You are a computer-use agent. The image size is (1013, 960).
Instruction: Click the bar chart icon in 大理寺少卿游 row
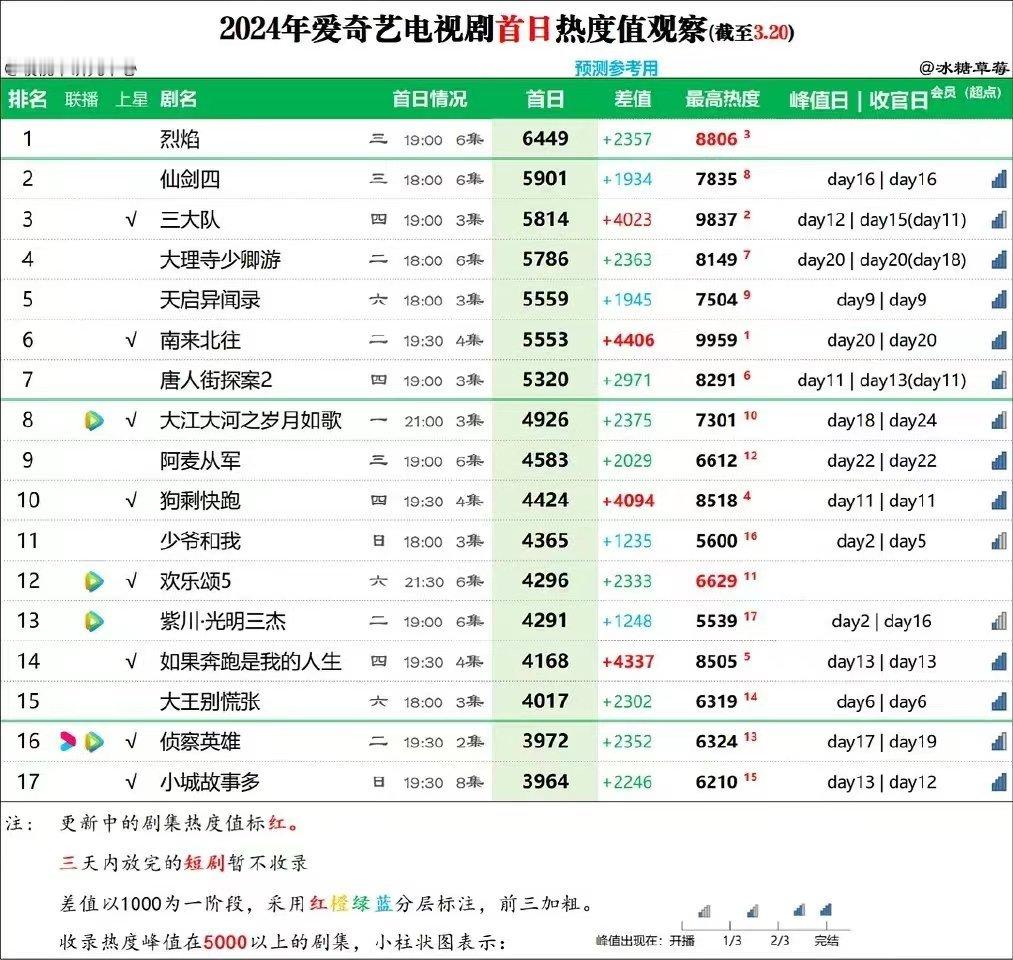tap(999, 260)
